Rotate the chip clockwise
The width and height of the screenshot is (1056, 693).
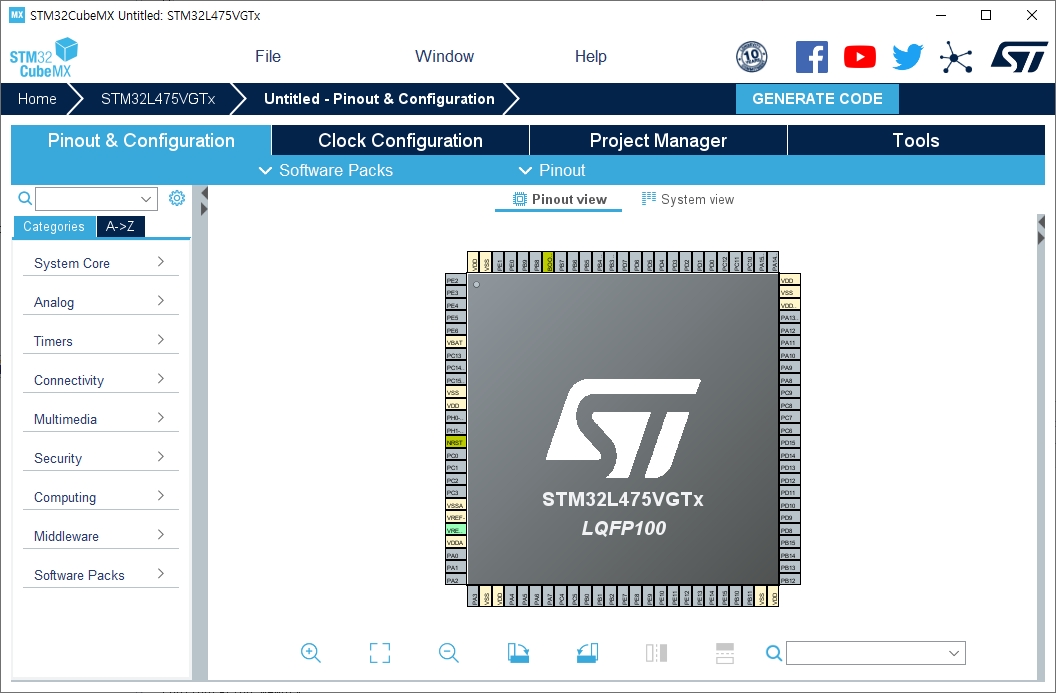(518, 653)
